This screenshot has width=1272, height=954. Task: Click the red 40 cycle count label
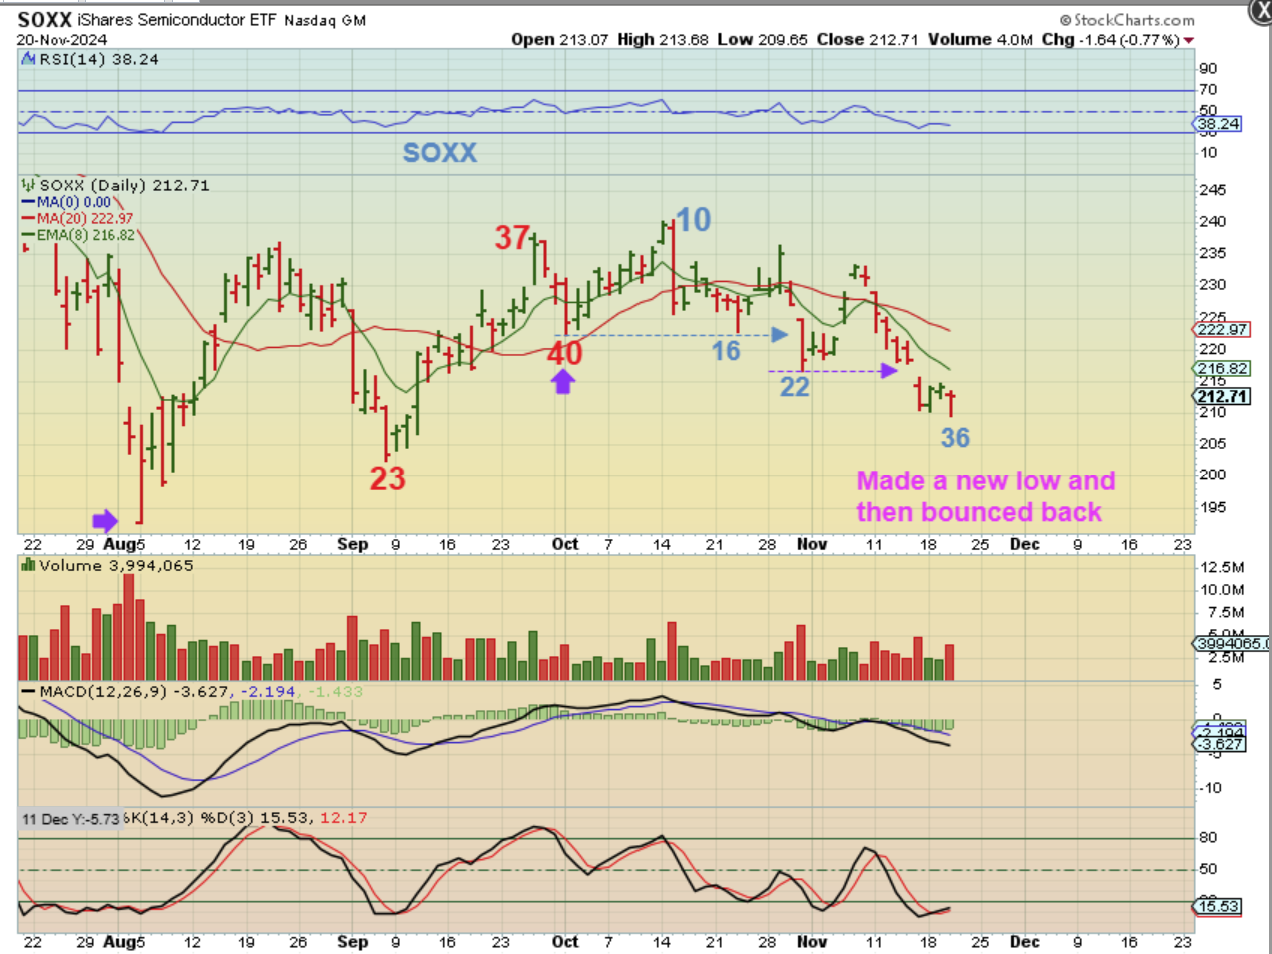click(564, 353)
